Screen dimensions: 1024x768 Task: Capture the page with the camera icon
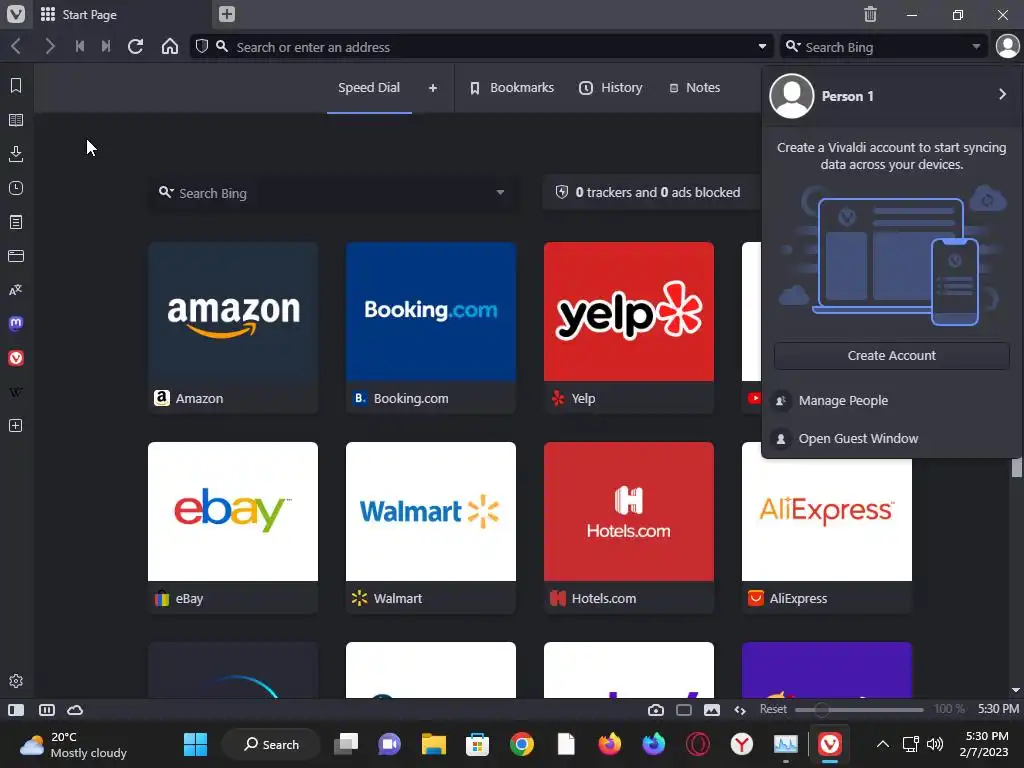tap(656, 710)
